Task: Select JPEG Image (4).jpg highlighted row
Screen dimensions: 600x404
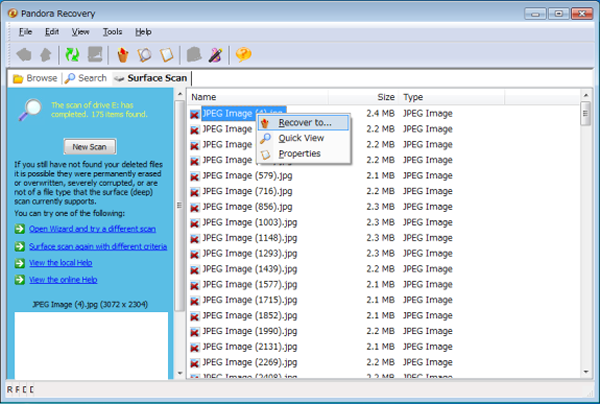Action: click(244, 113)
